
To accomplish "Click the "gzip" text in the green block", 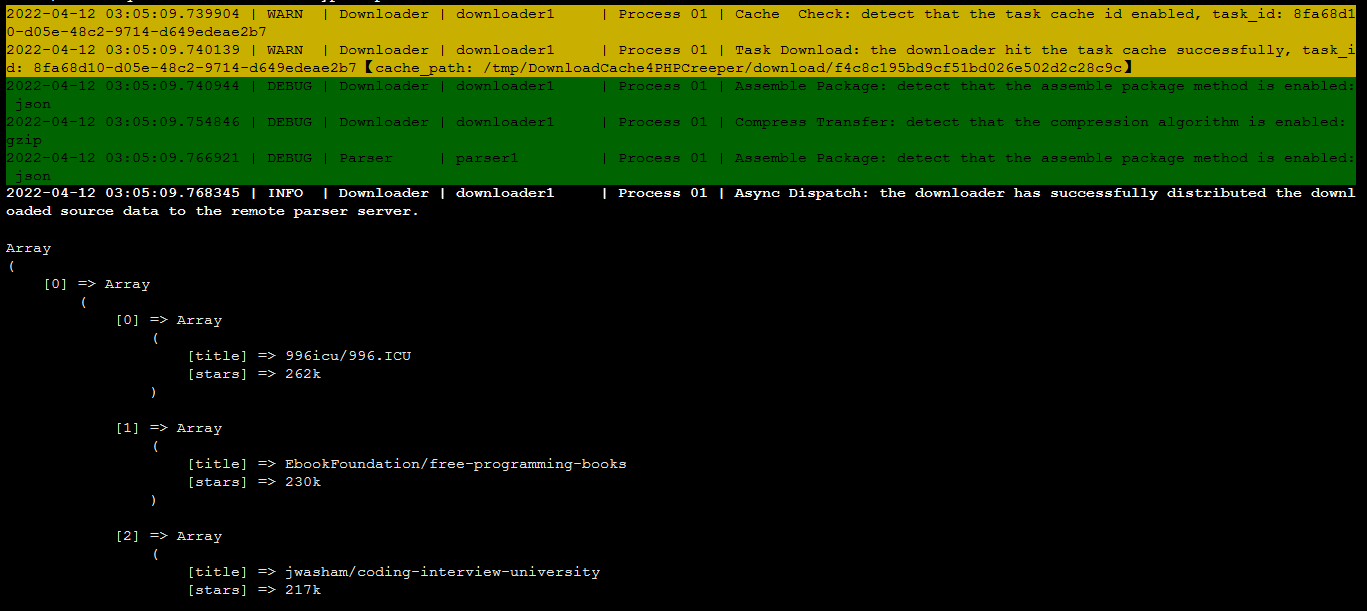I will [x=24, y=140].
